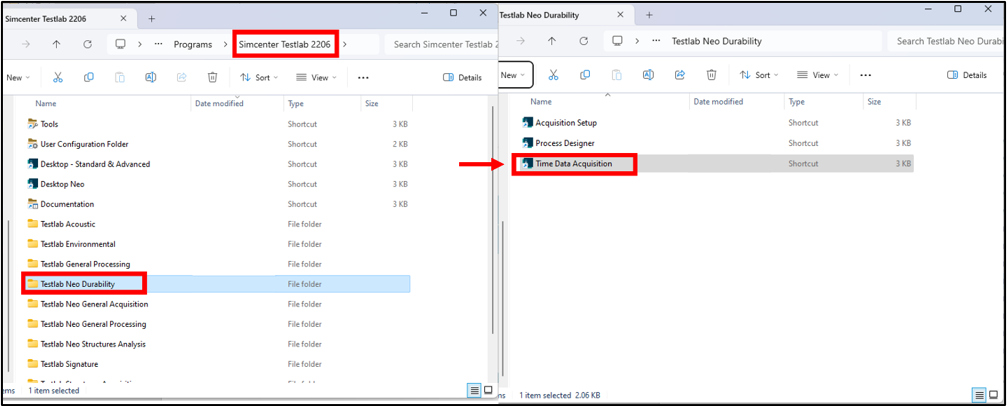This screenshot has width=1007, height=406.
Task: Click Copy icon in Simcenter Testlab 2206 window
Action: pos(89,77)
